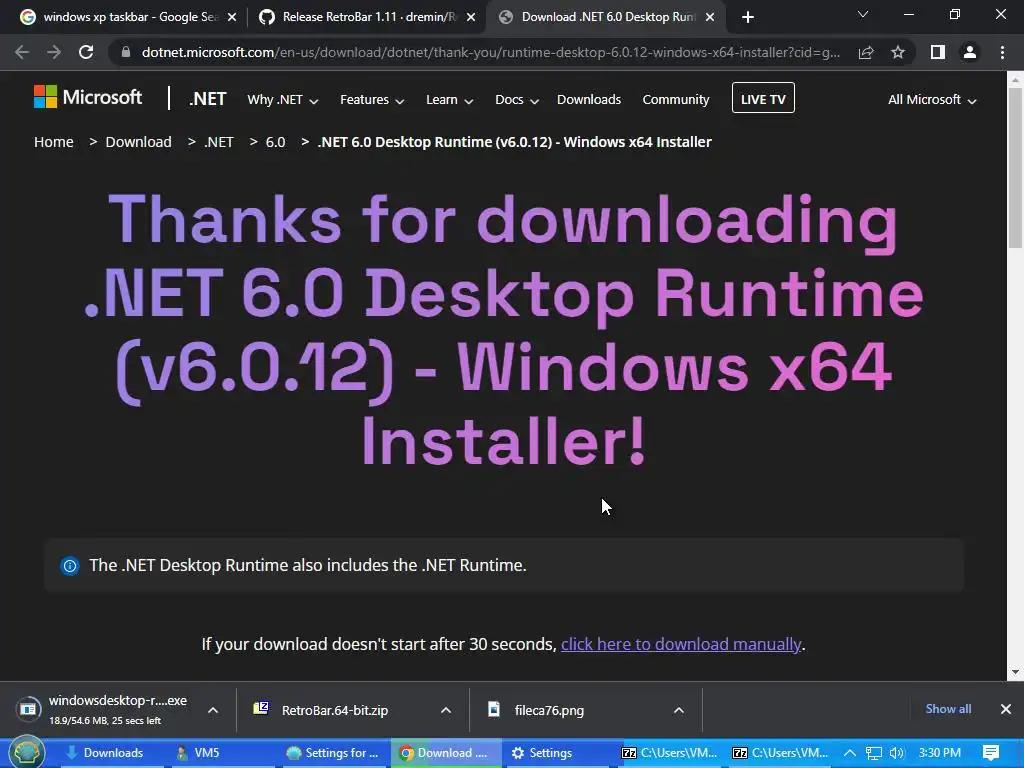
Task: Close the Google Search tab
Action: [231, 17]
